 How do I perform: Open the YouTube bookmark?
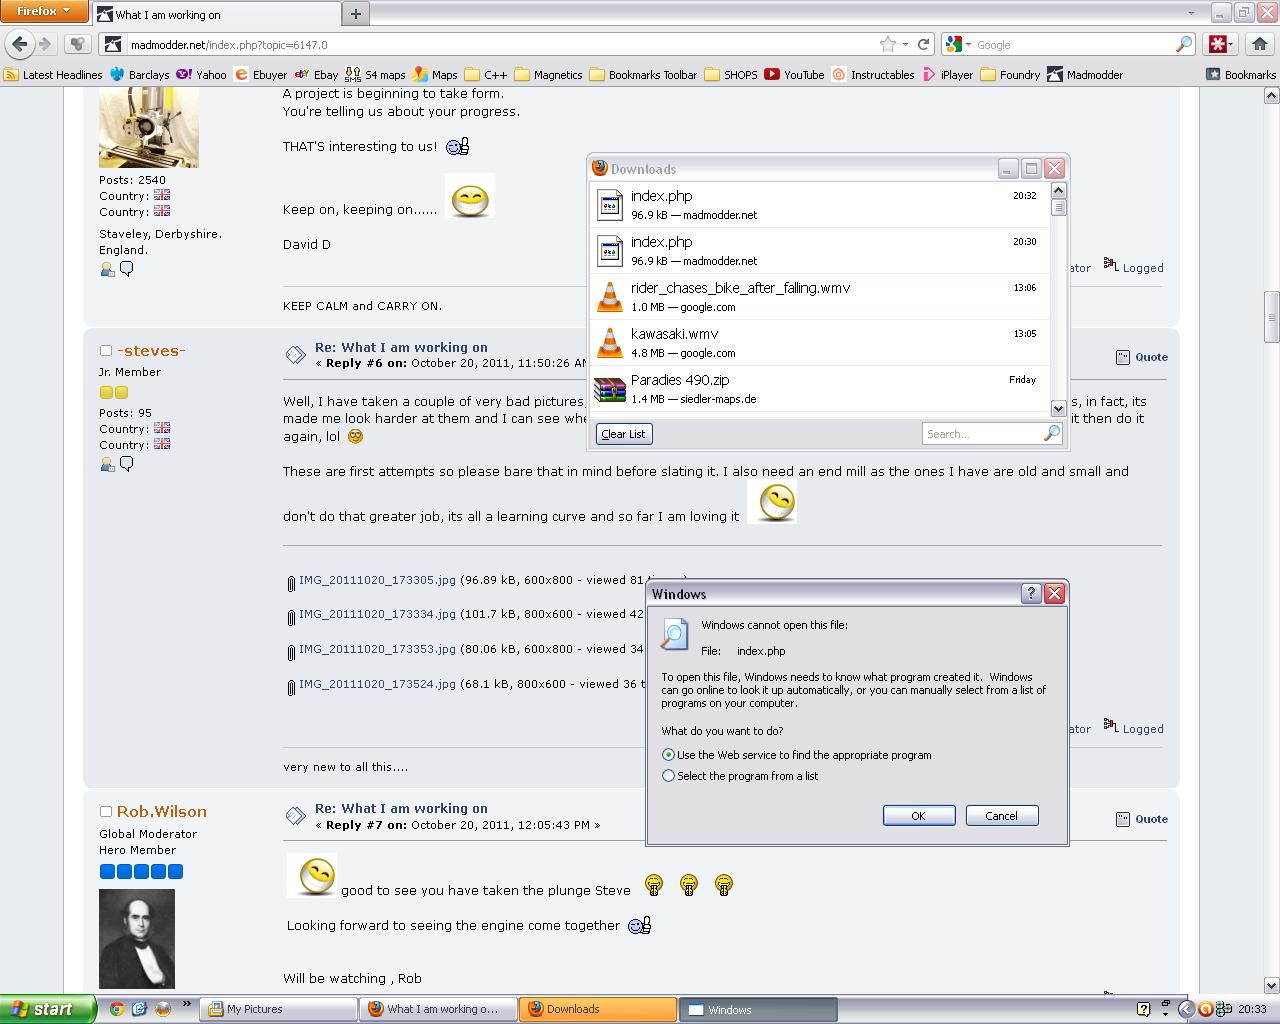click(x=794, y=74)
